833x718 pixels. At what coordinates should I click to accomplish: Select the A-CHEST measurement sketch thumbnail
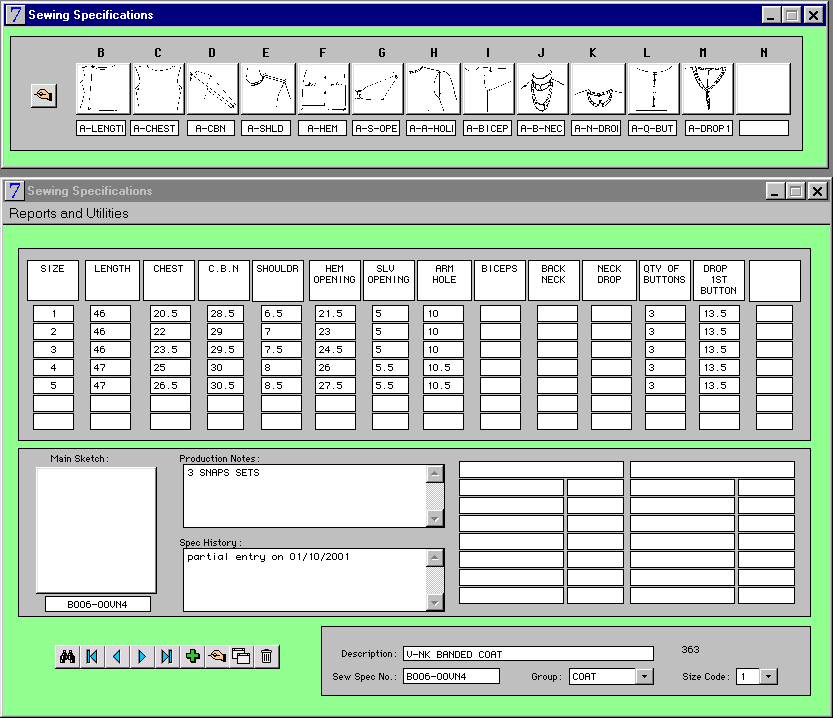155,89
